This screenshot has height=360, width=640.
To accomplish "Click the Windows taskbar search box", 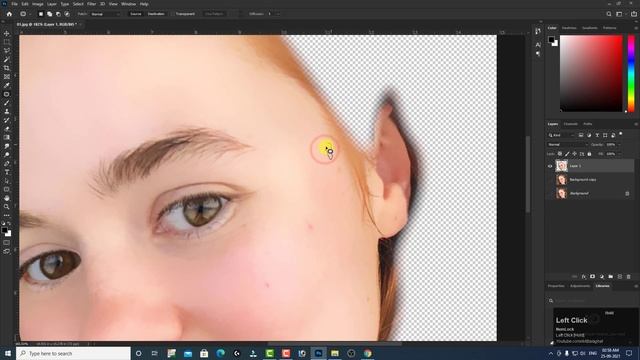I will (x=73, y=353).
